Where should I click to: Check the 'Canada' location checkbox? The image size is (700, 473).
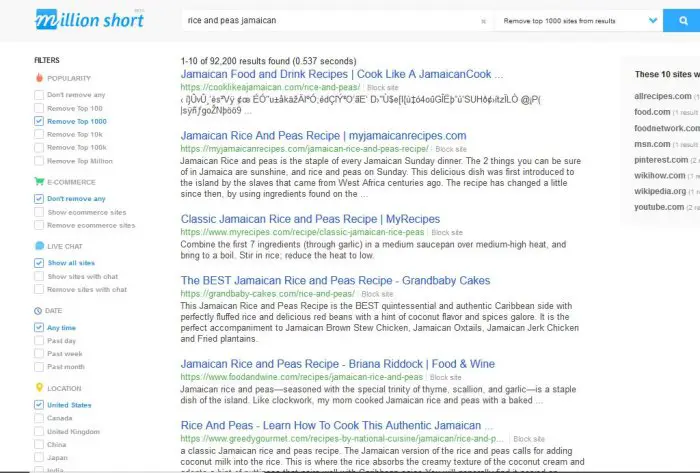39,418
